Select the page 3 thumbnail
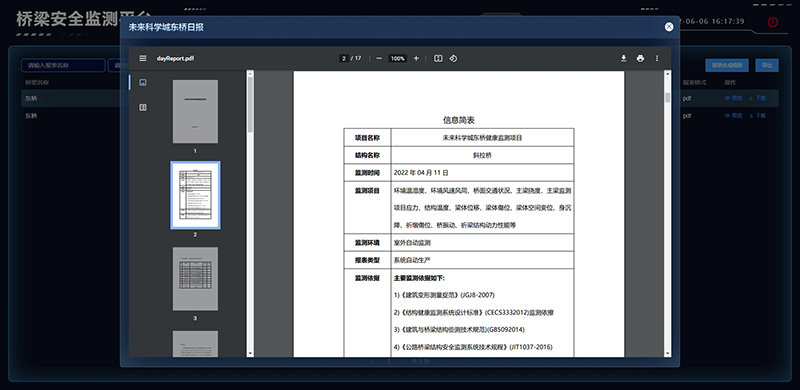The image size is (800, 390). coord(195,279)
